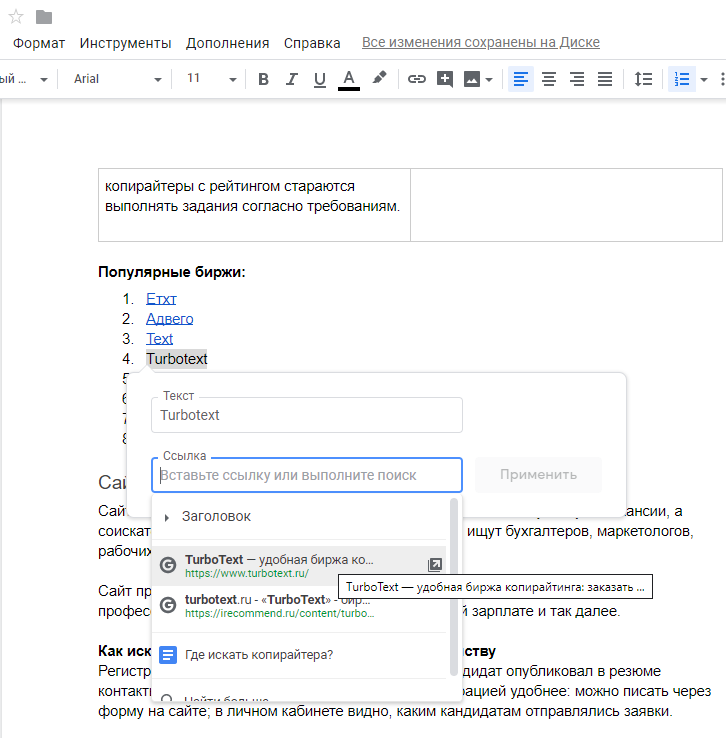
Task: Click the 'Популярные биржи:' heading text
Action: click(x=172, y=272)
